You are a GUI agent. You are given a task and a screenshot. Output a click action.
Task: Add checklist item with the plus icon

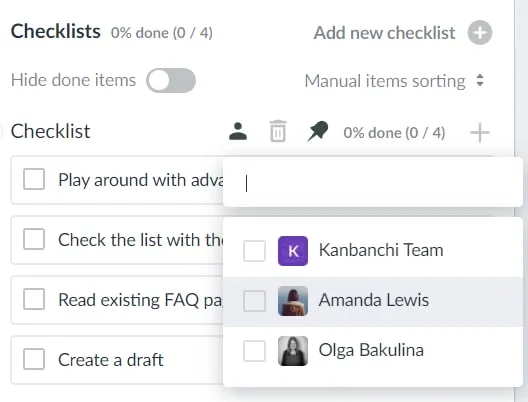(480, 133)
